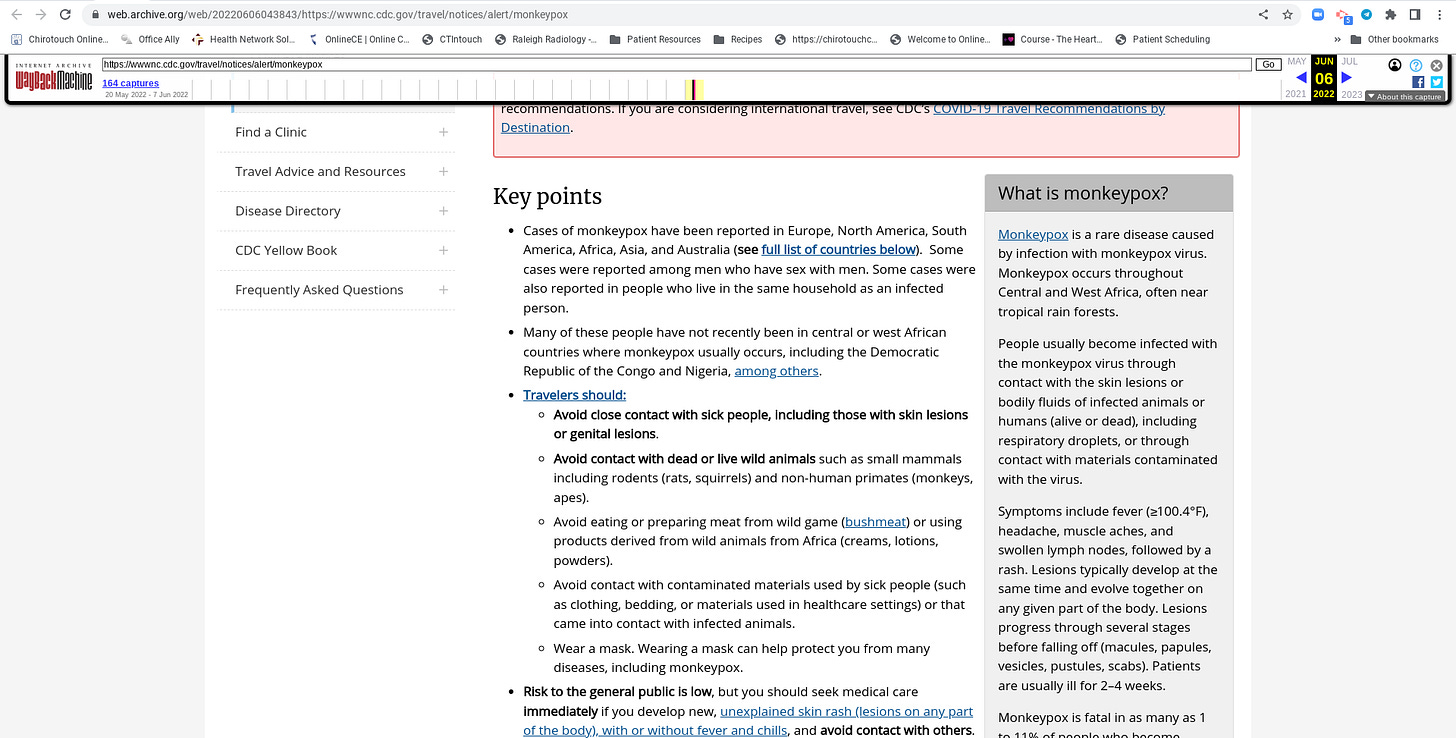Expand the Disease Directory section
Image resolution: width=1456 pixels, height=738 pixels.
[x=443, y=211]
